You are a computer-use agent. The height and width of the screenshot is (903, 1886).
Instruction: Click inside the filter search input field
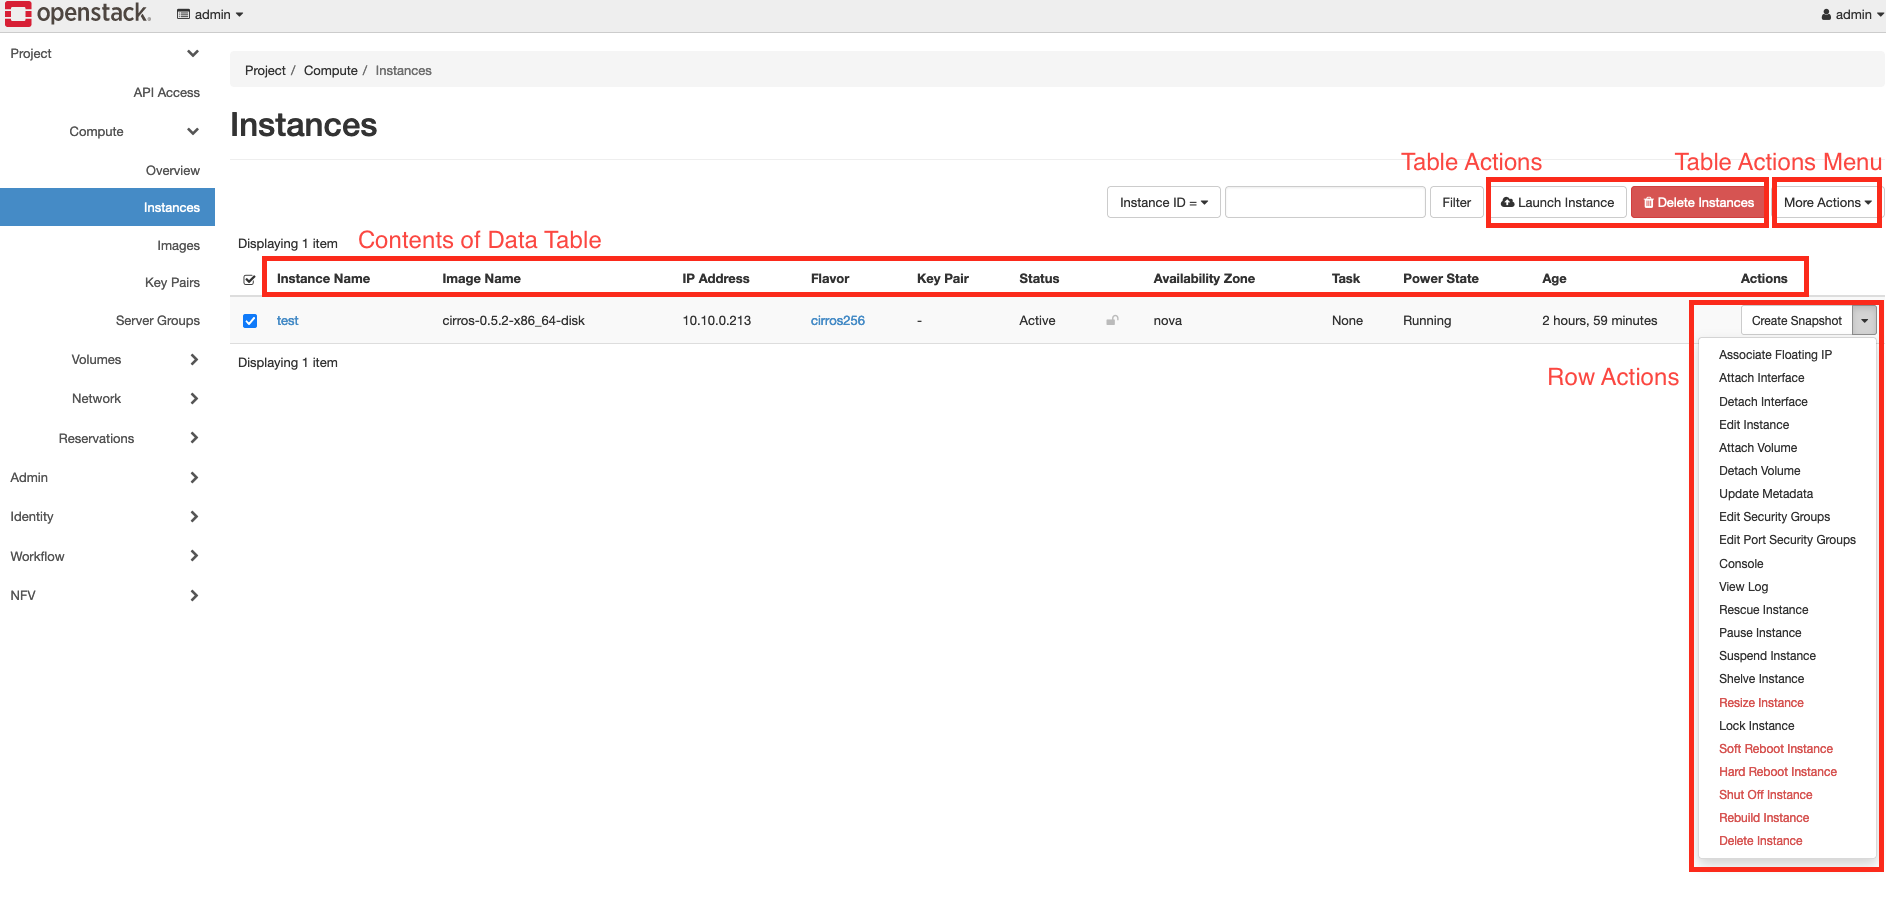(1325, 202)
